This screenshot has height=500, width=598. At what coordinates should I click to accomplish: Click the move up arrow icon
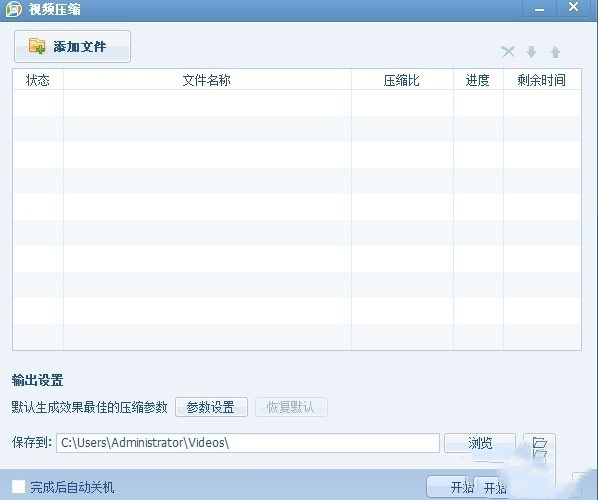(x=555, y=52)
